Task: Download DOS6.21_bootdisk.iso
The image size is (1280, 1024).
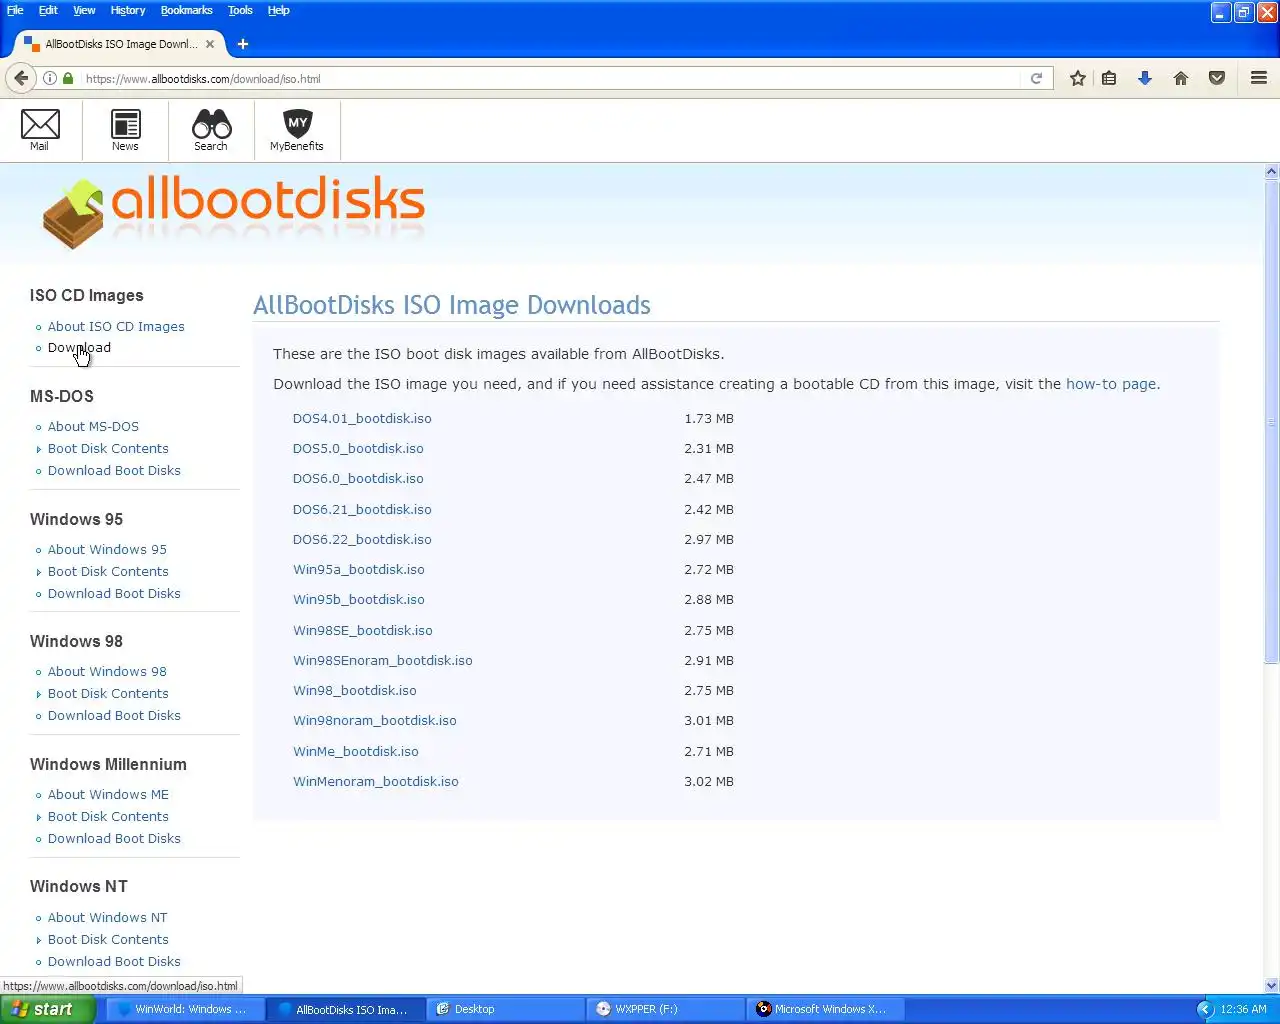Action: click(362, 509)
